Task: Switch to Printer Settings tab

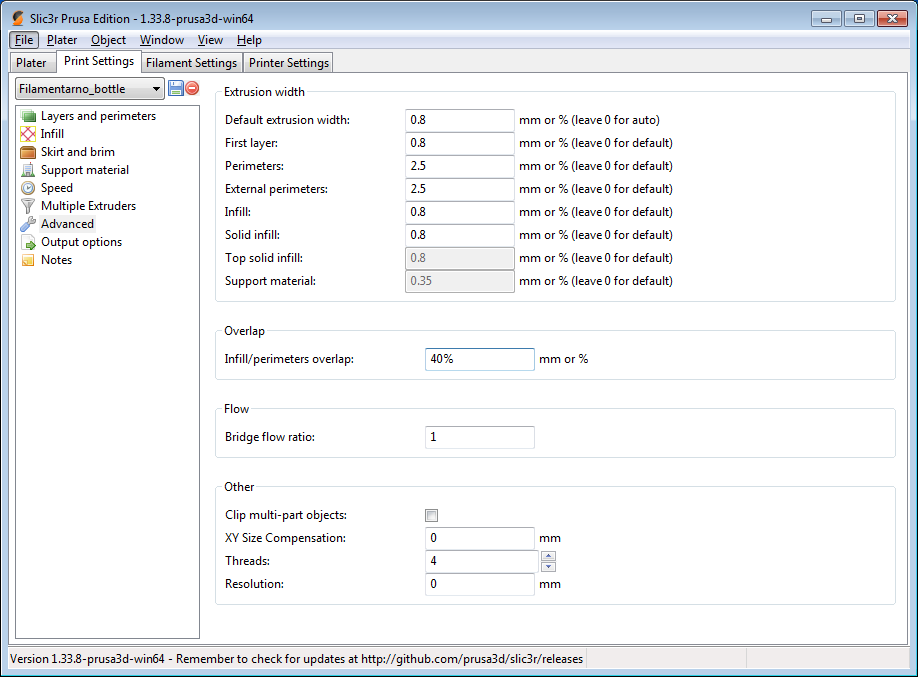Action: [289, 63]
